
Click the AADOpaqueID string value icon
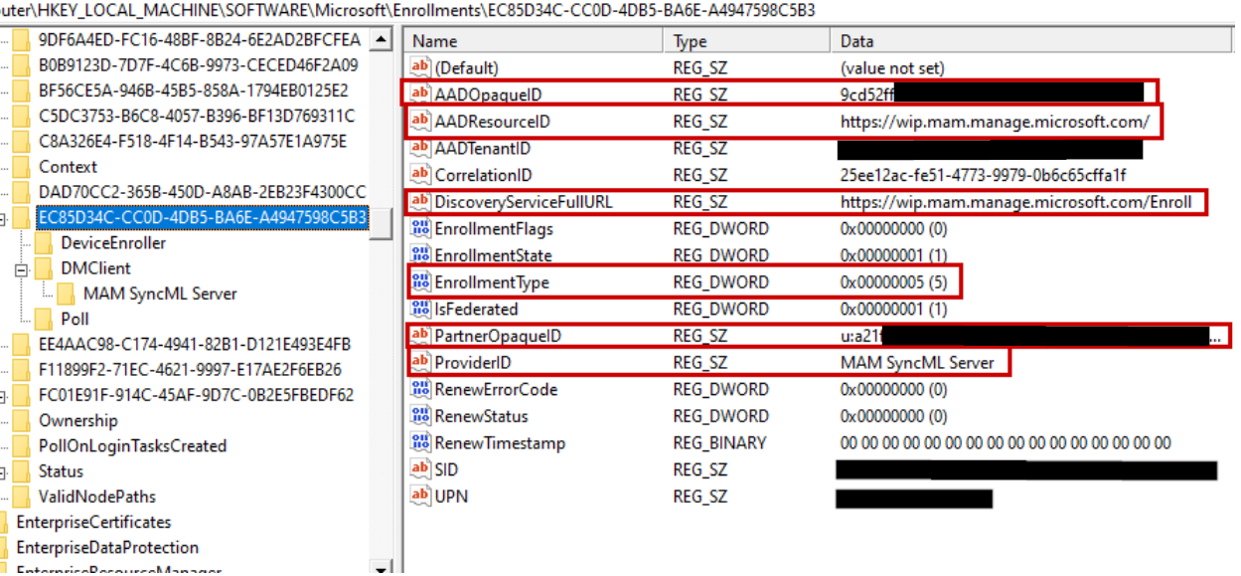click(x=420, y=95)
